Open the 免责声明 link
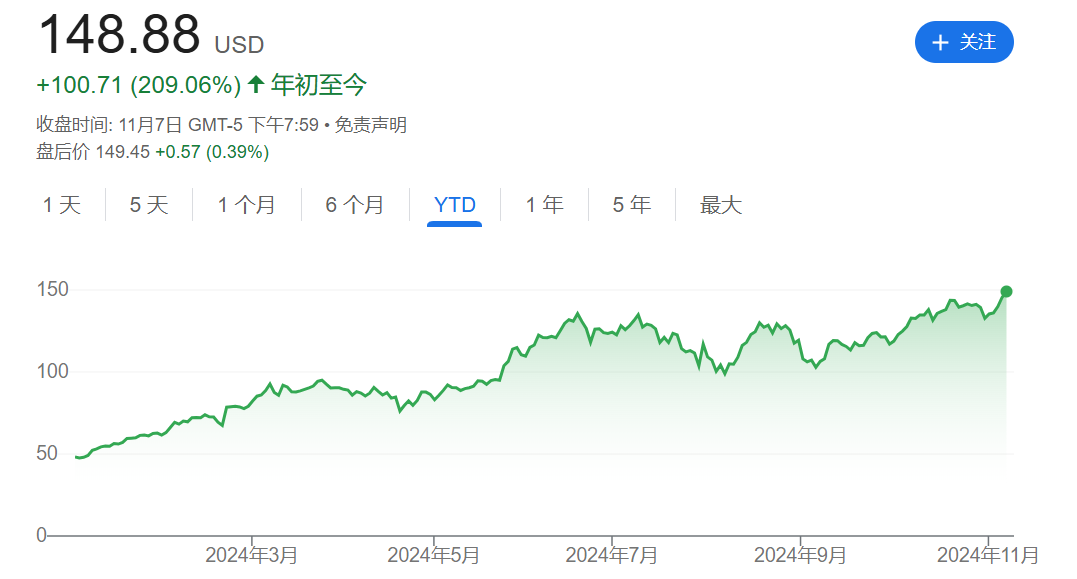This screenshot has width=1077, height=579. [370, 125]
